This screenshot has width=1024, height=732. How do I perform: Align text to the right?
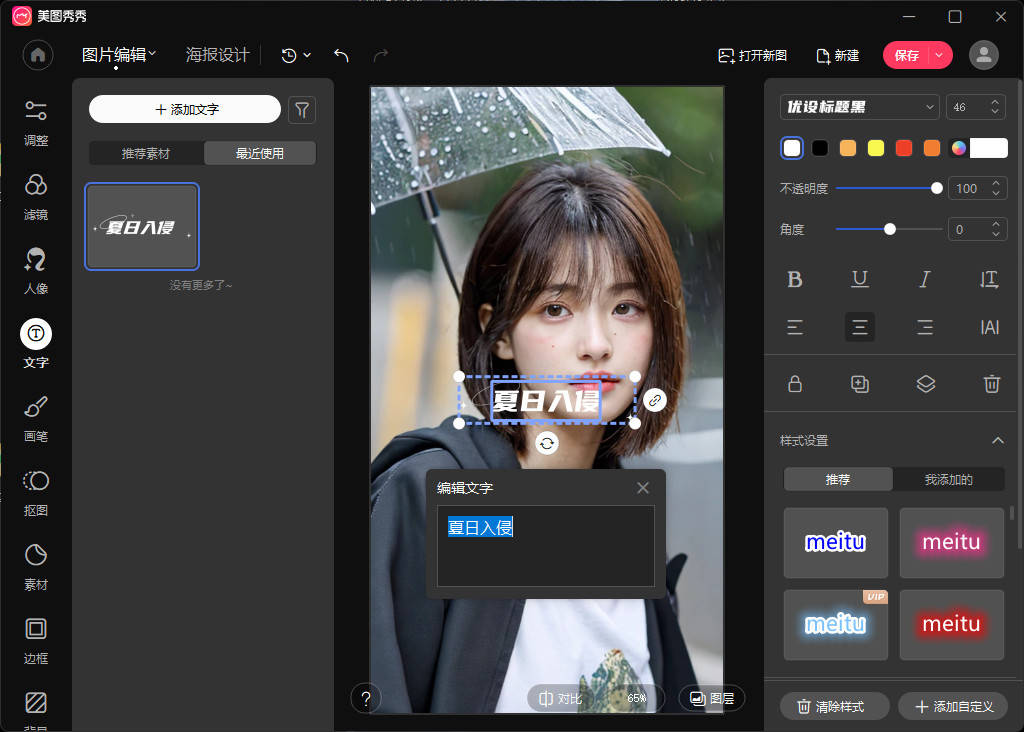[925, 327]
